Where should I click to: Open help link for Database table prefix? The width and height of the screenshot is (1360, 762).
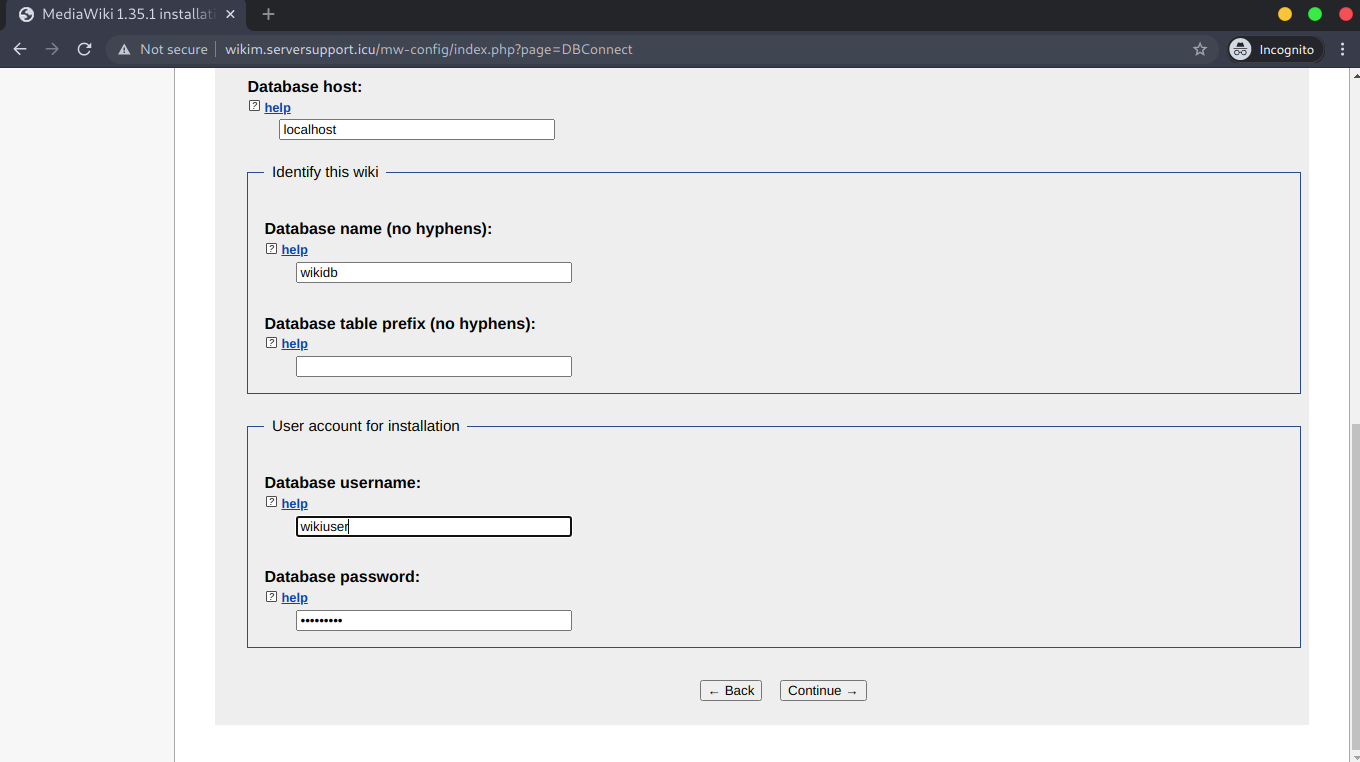pyautogui.click(x=294, y=344)
